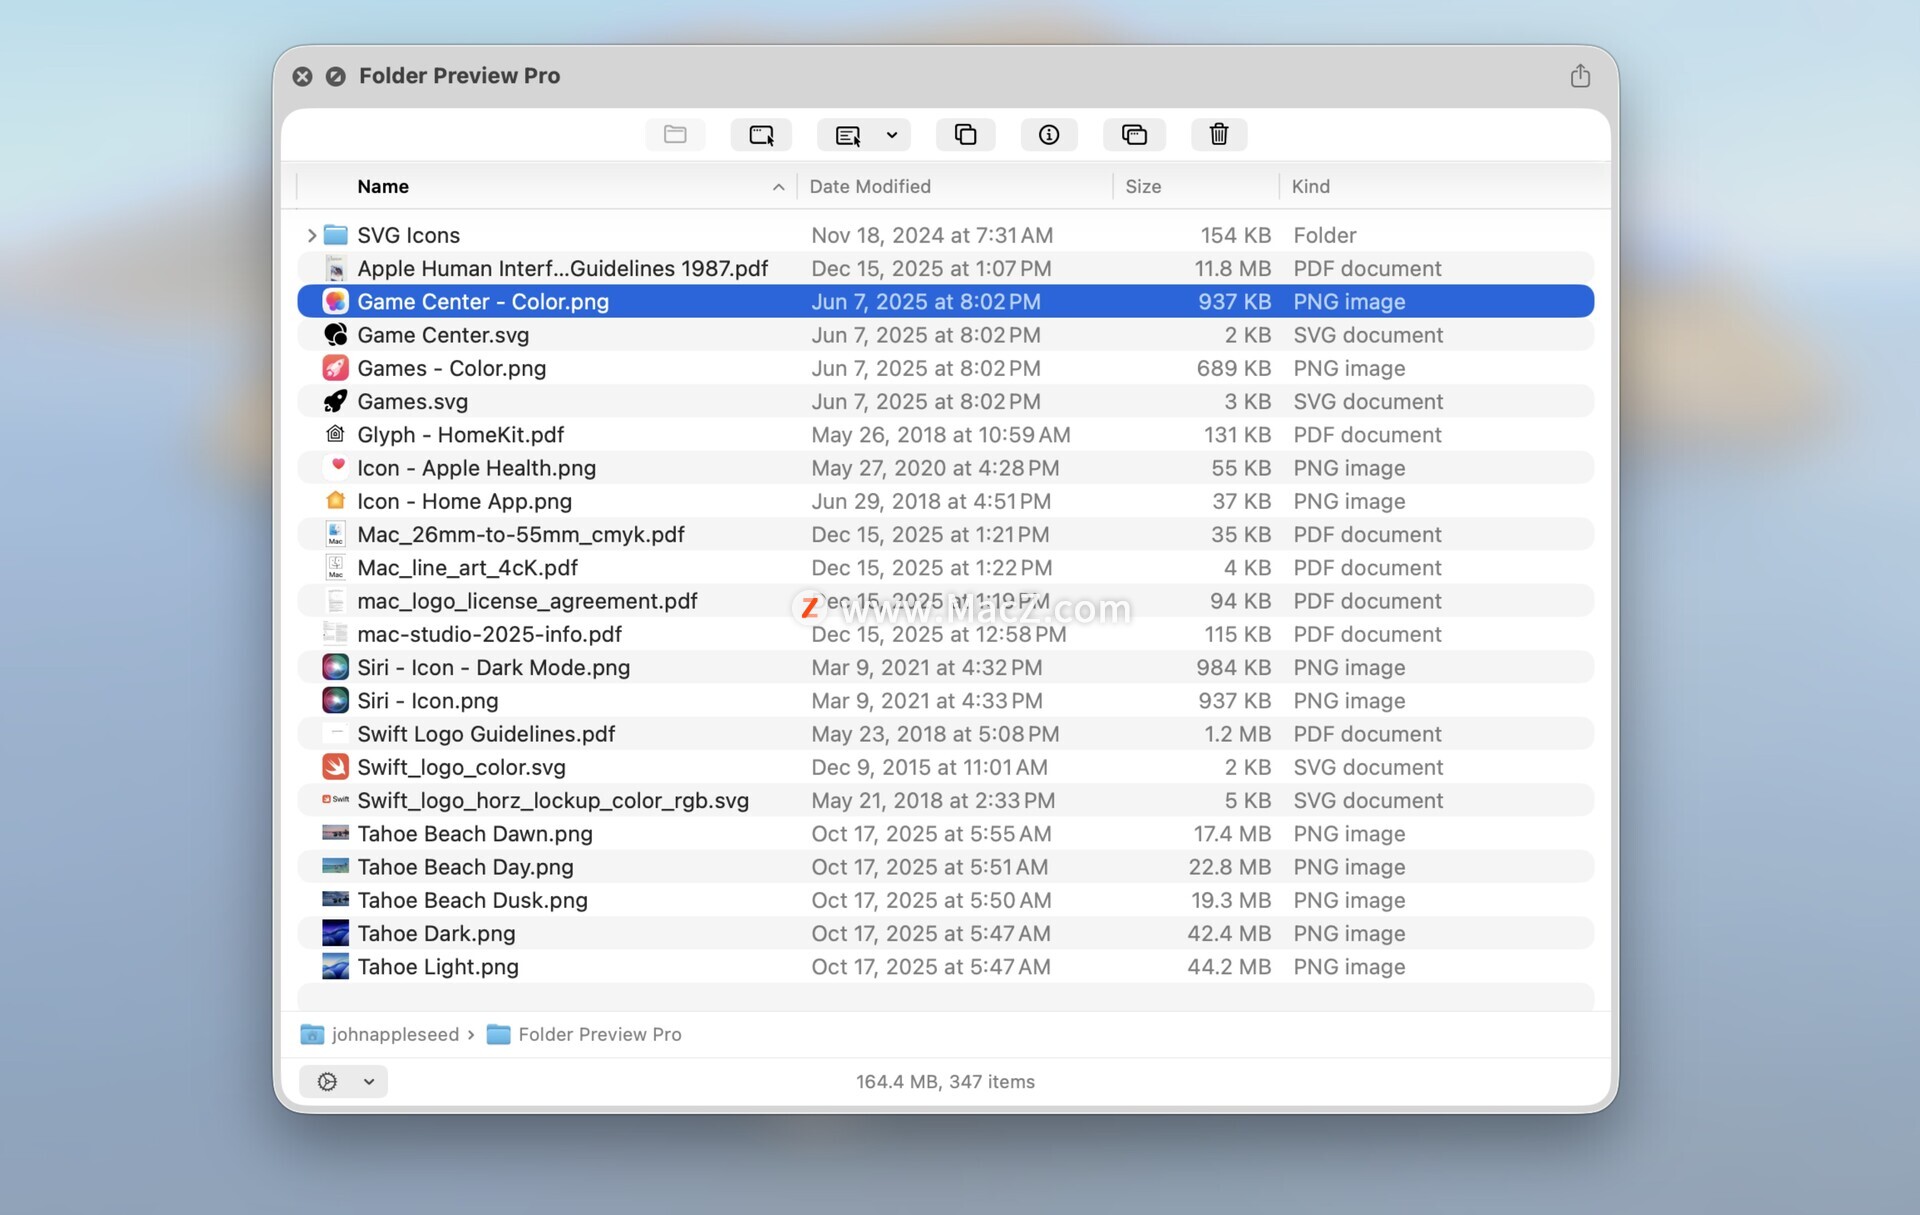Click the "May 23, 2018 at 5:08 PM" date cell

(x=935, y=734)
